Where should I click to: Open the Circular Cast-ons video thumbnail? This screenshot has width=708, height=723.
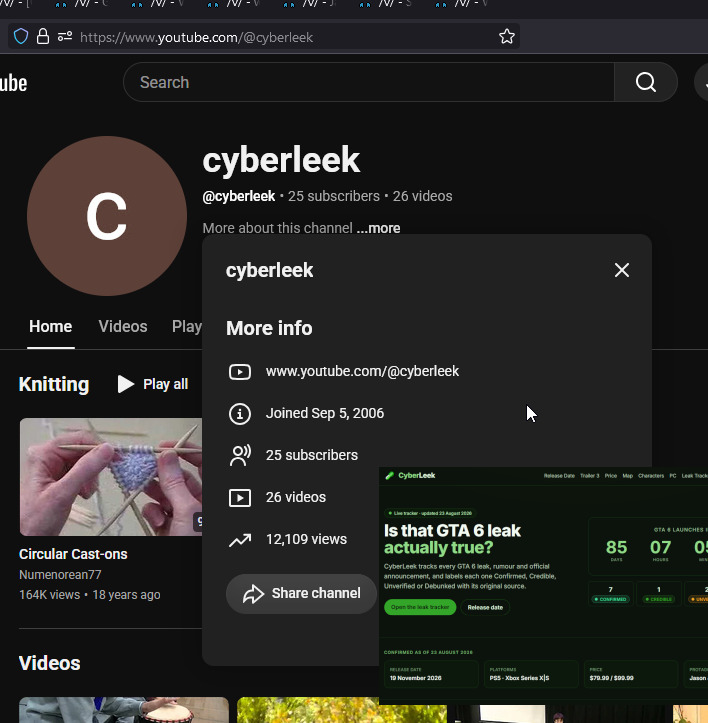[x=111, y=477]
